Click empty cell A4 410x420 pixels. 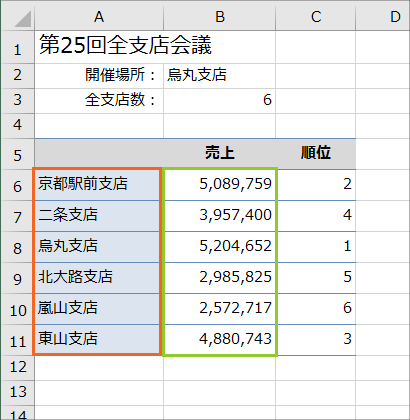[x=99, y=126]
